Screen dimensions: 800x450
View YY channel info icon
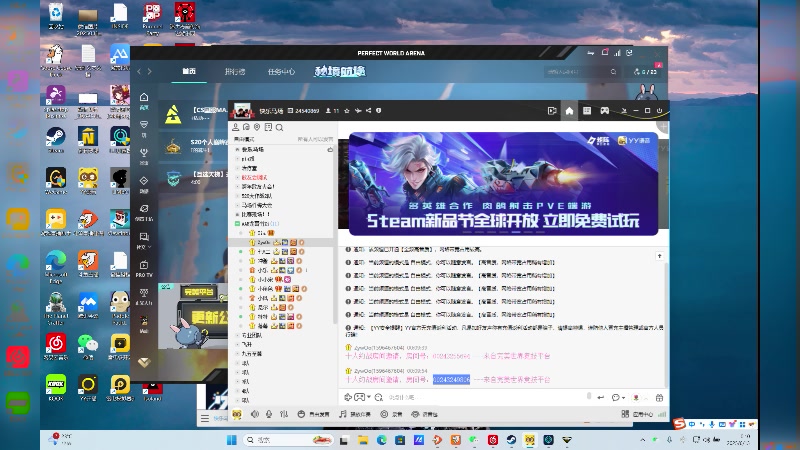click(379, 111)
